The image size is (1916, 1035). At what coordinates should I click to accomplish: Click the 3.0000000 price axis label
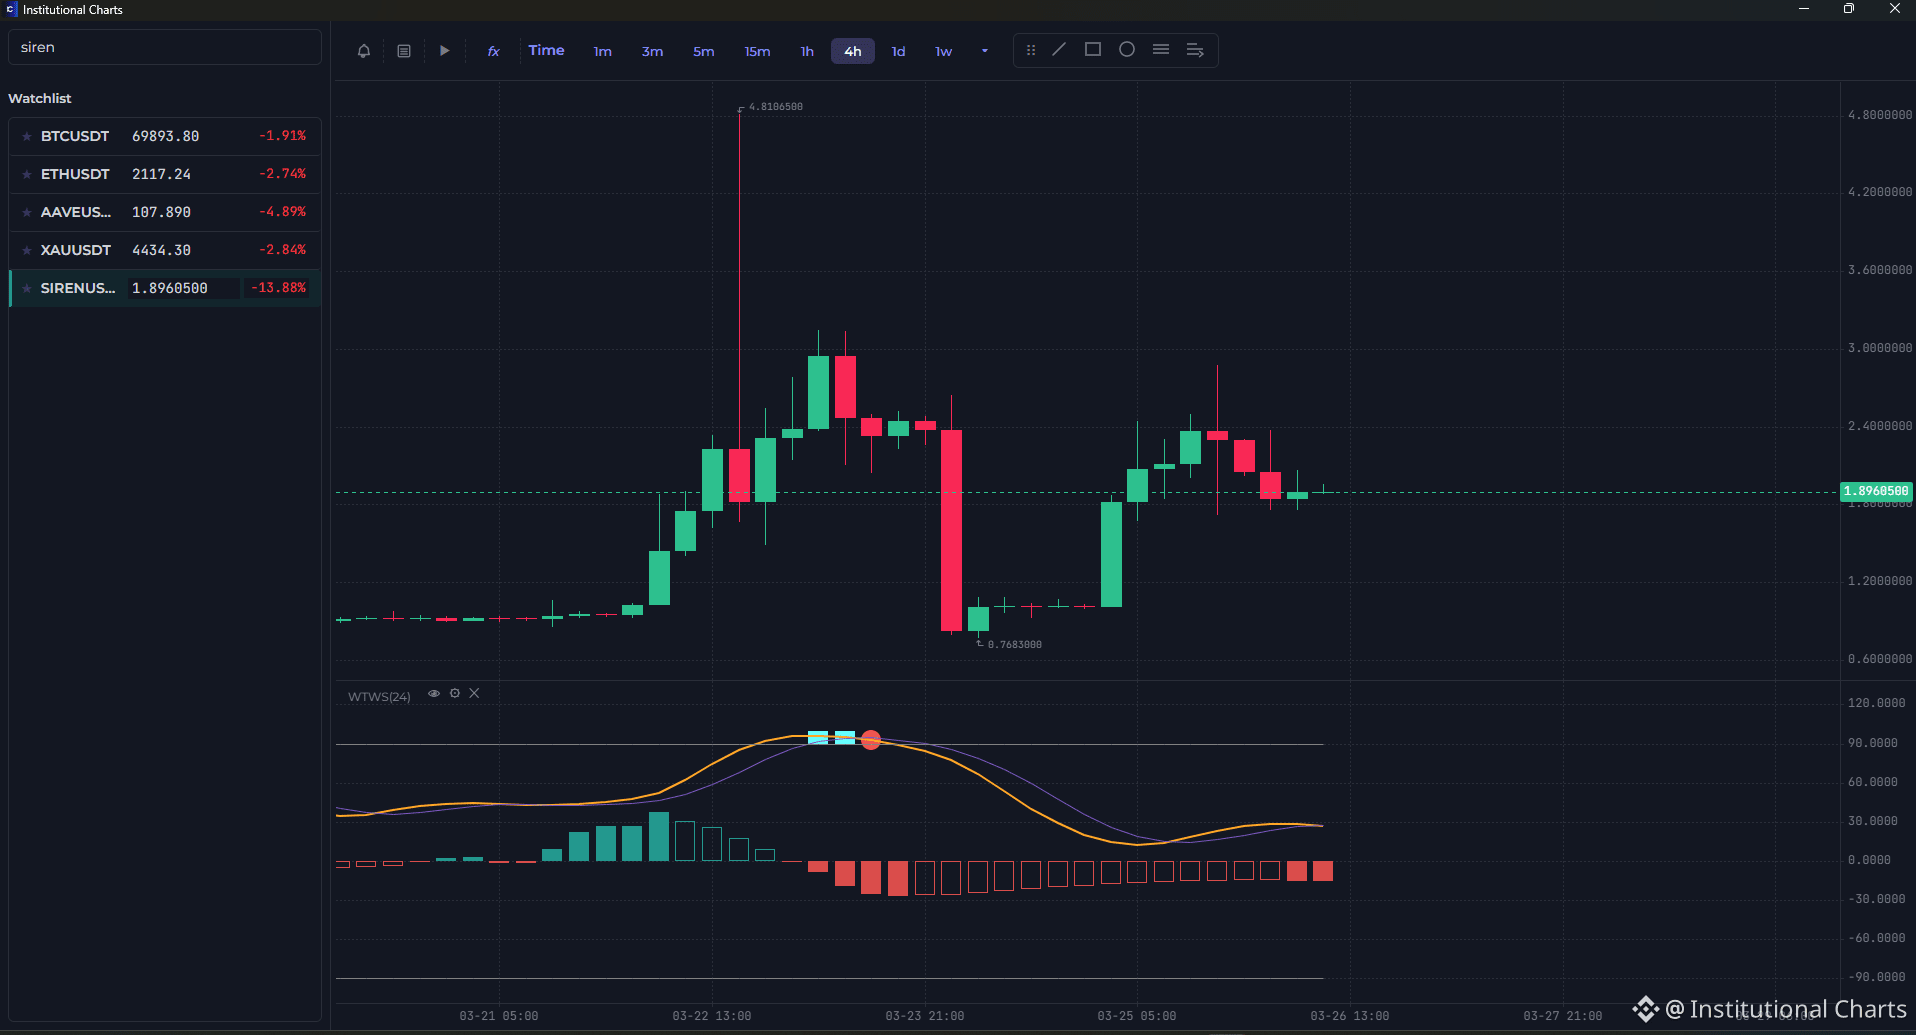click(x=1880, y=348)
